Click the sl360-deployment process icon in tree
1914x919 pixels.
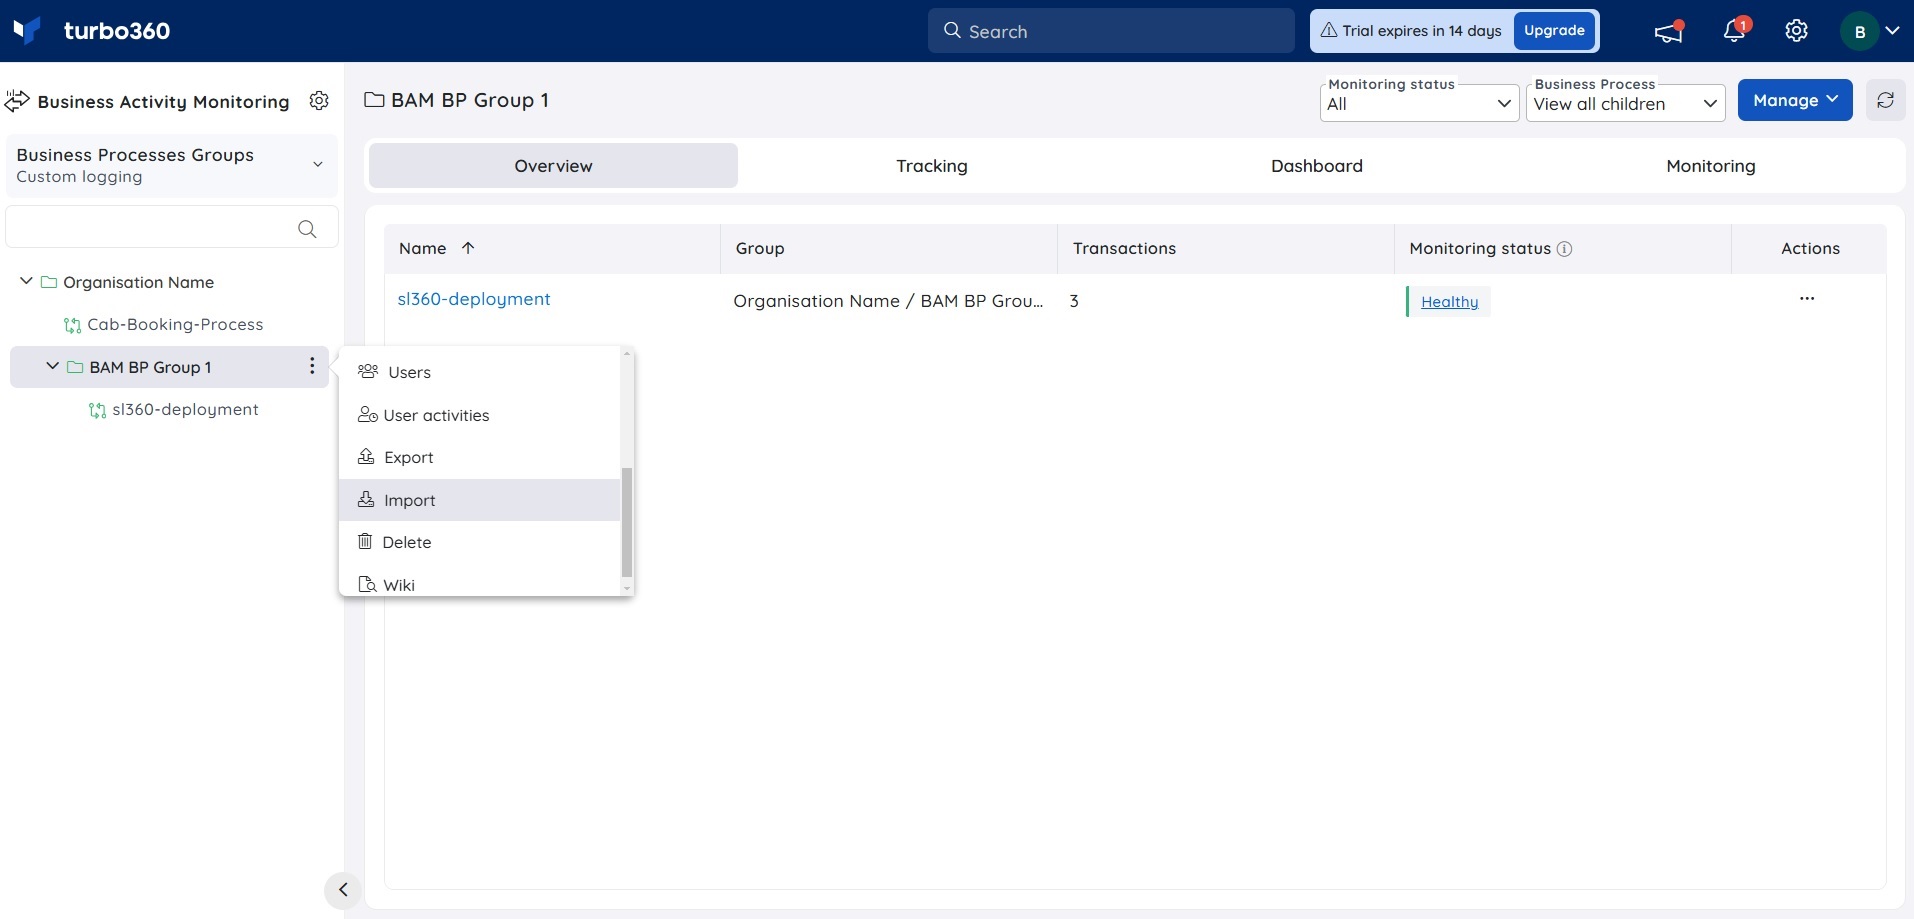pyautogui.click(x=97, y=410)
